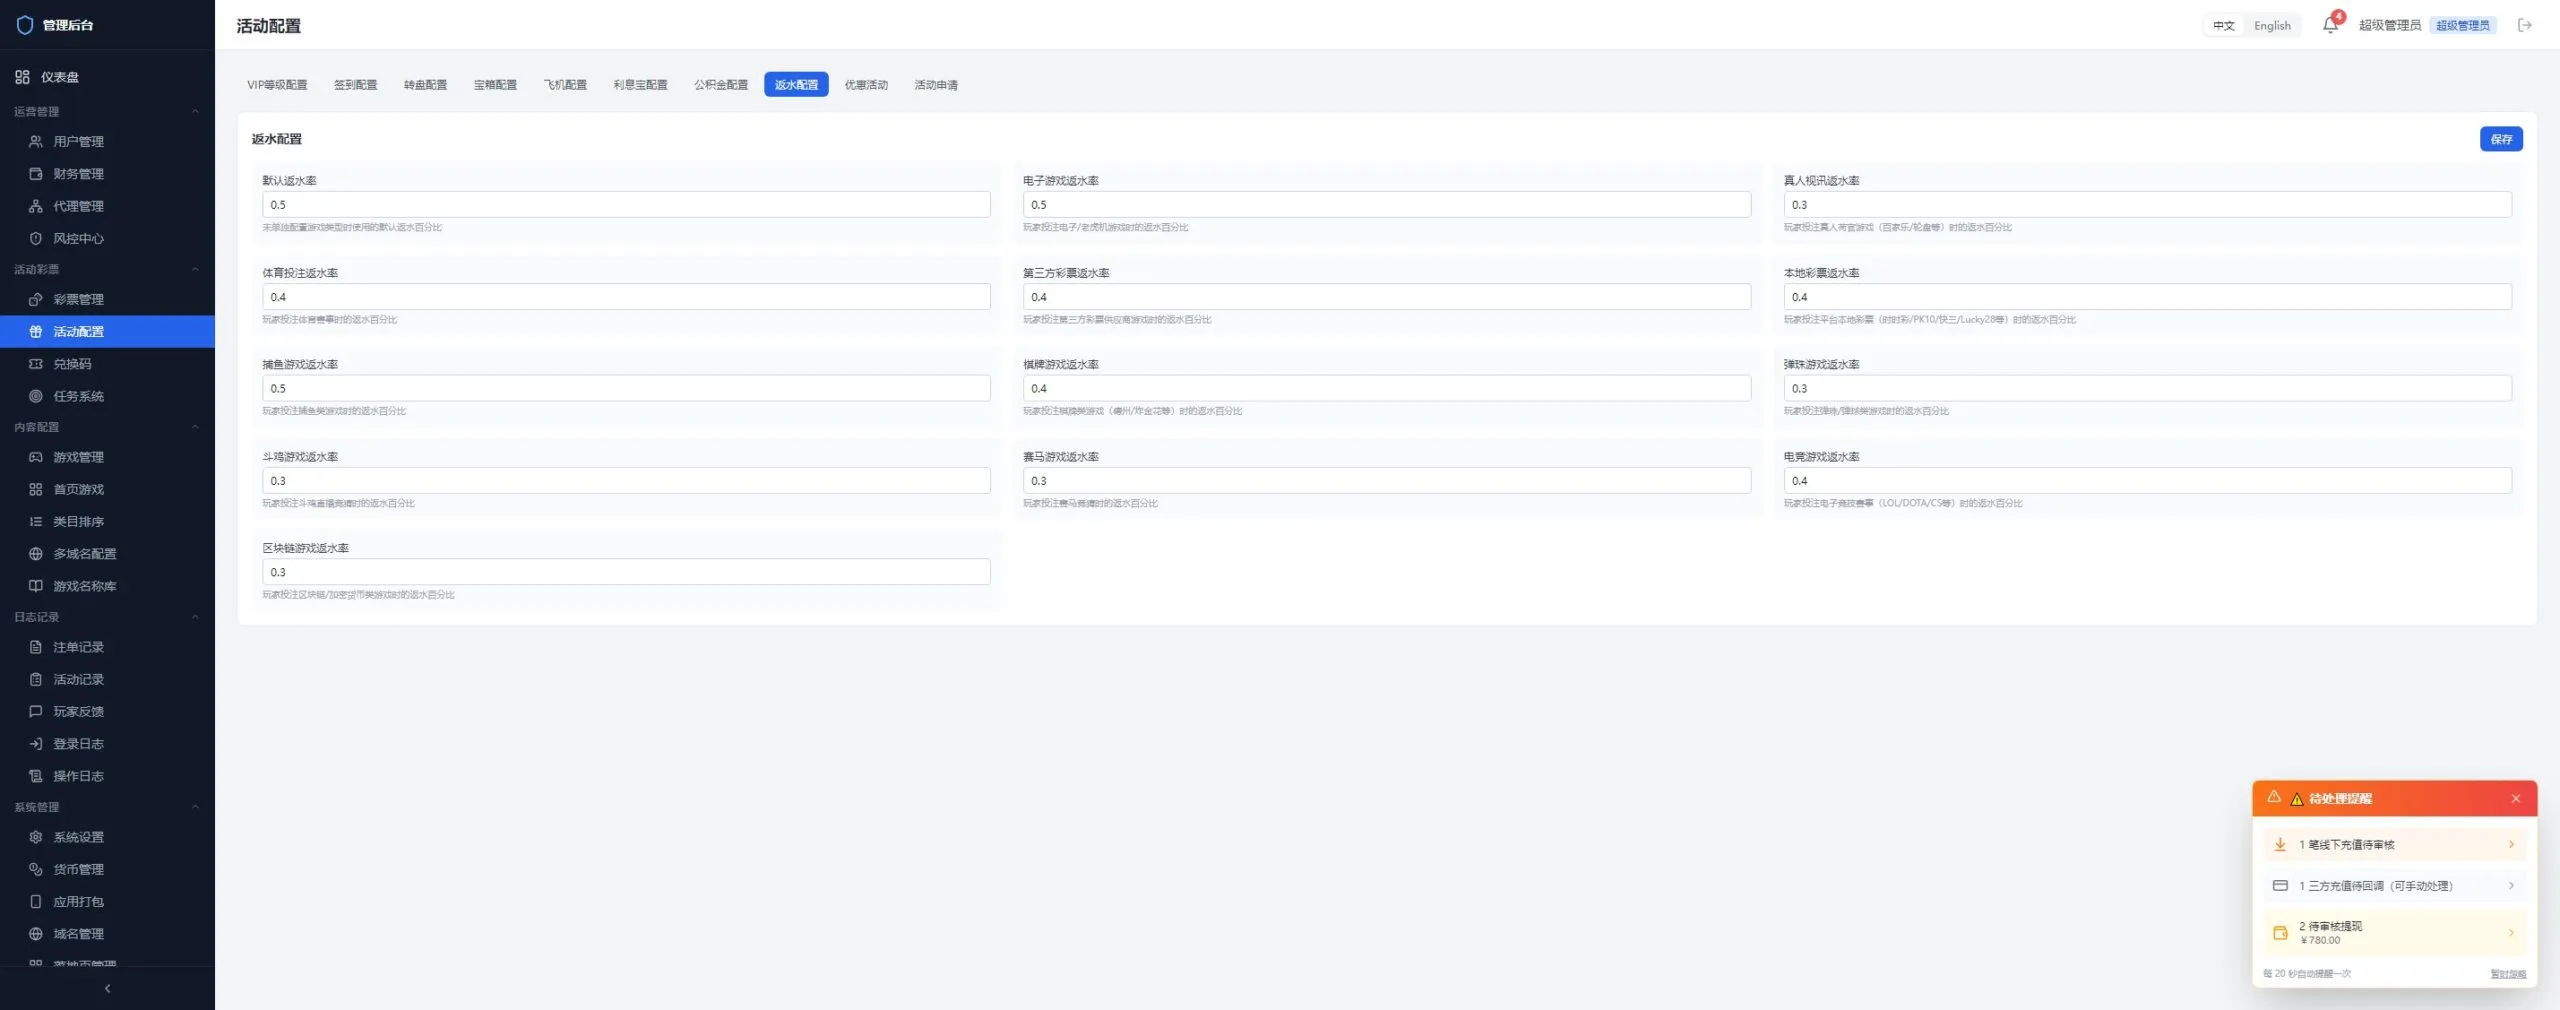Switch language to English

tap(2272, 26)
